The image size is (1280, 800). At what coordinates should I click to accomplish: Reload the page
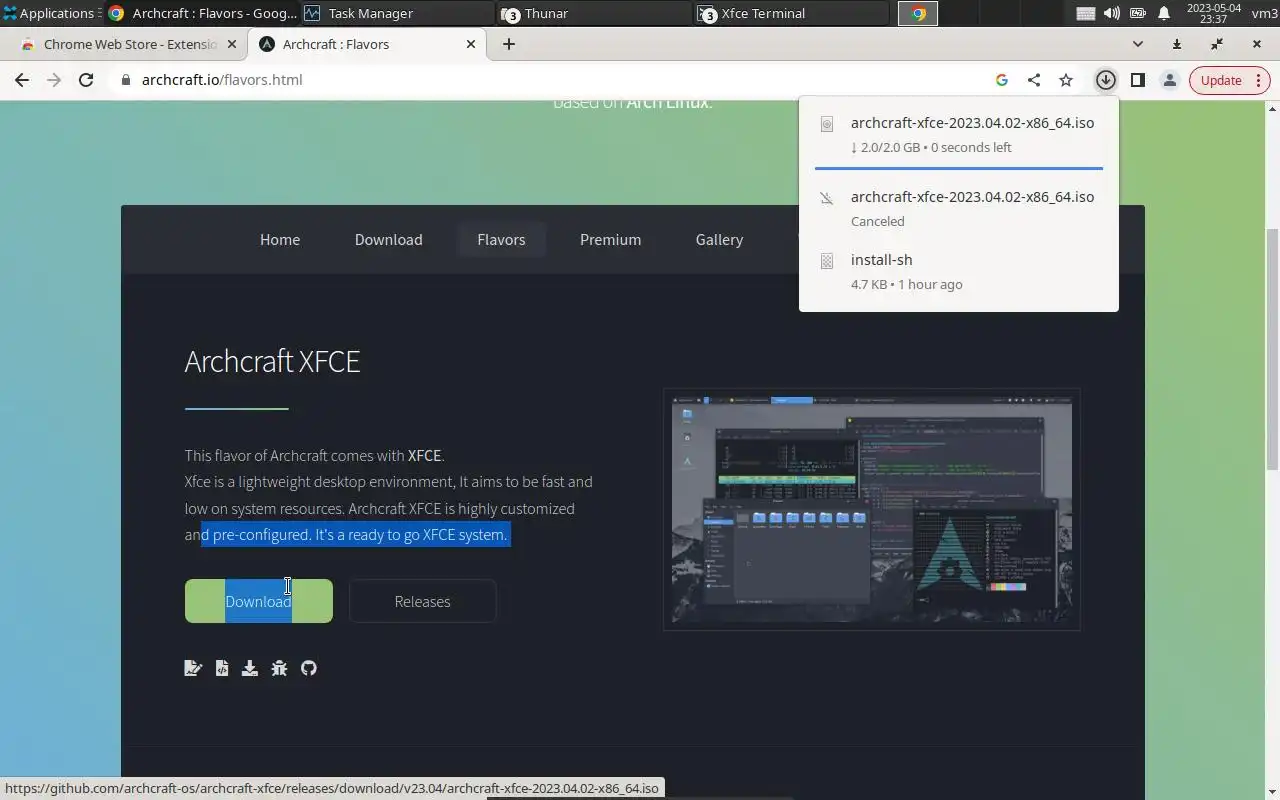click(x=86, y=80)
